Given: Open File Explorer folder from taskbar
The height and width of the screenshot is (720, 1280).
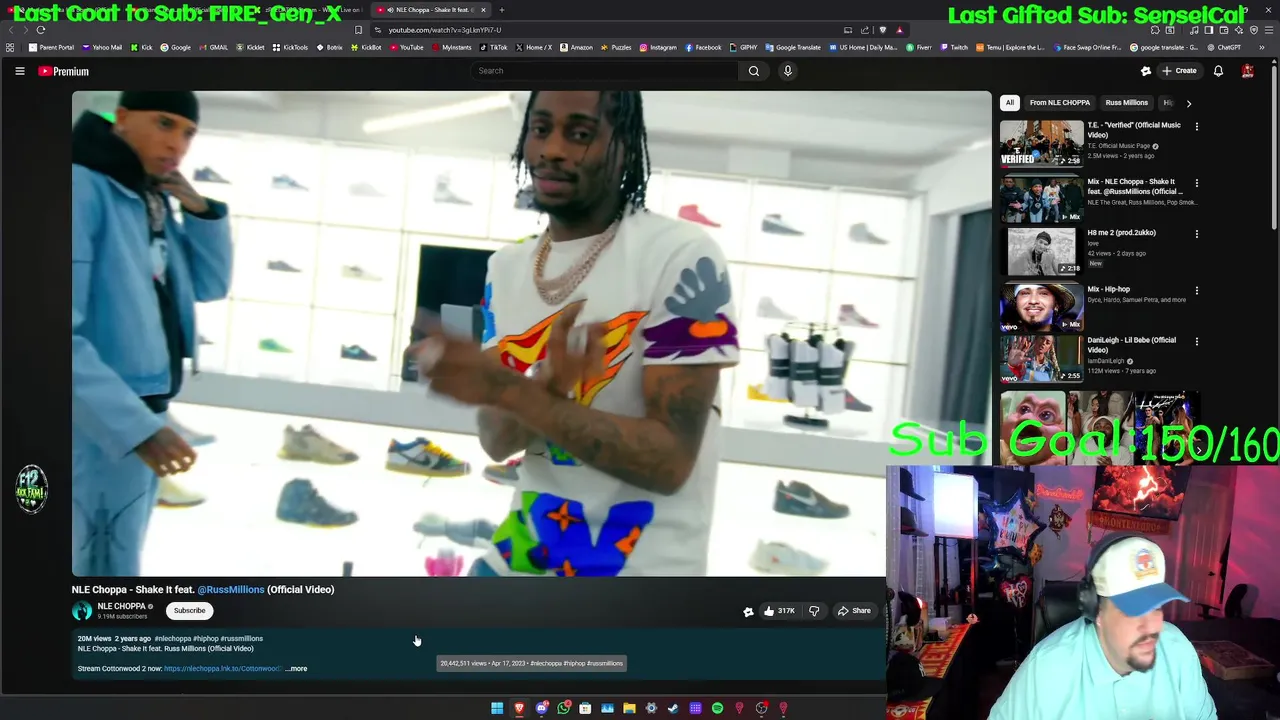Looking at the screenshot, I should click(x=629, y=708).
